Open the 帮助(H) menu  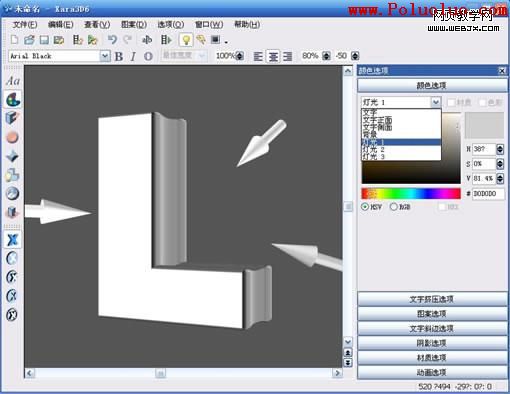click(x=247, y=24)
